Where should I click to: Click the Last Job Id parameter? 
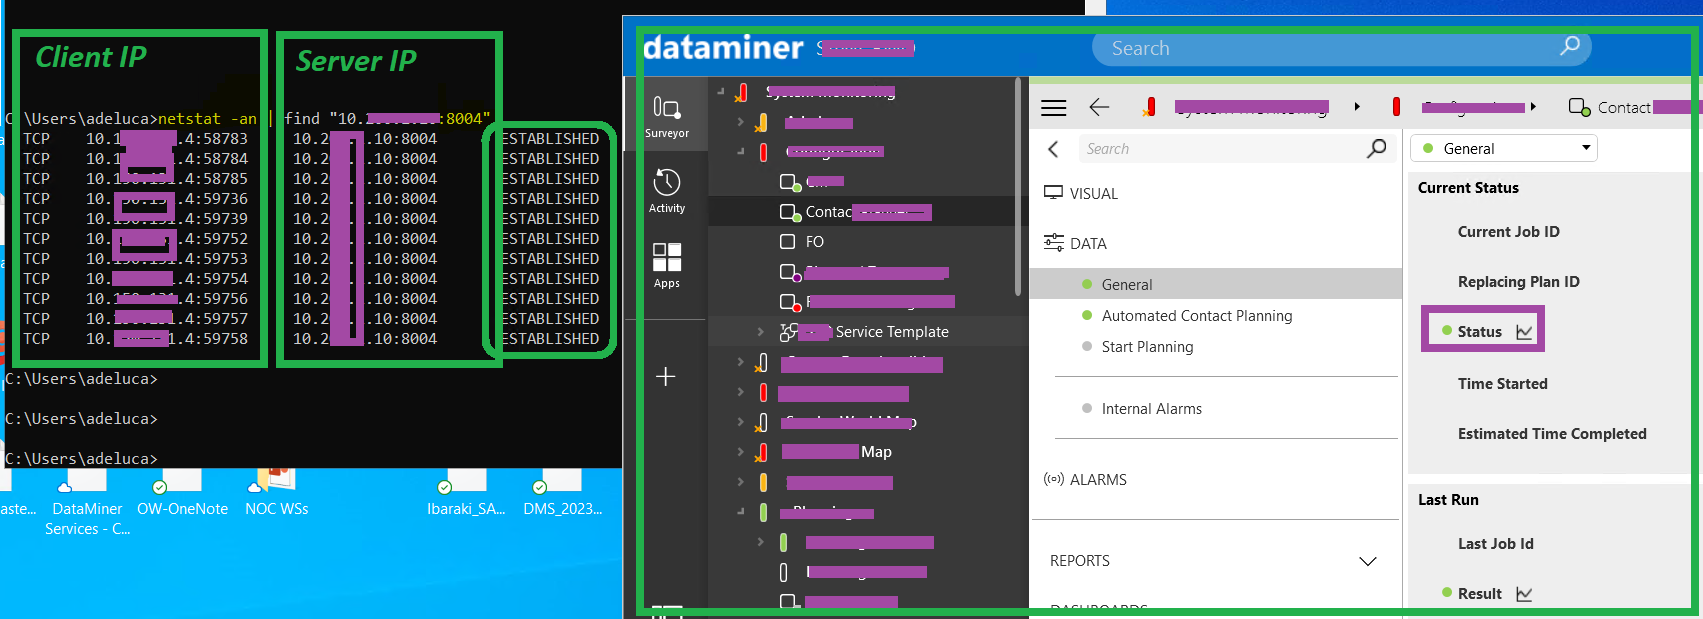(x=1495, y=544)
